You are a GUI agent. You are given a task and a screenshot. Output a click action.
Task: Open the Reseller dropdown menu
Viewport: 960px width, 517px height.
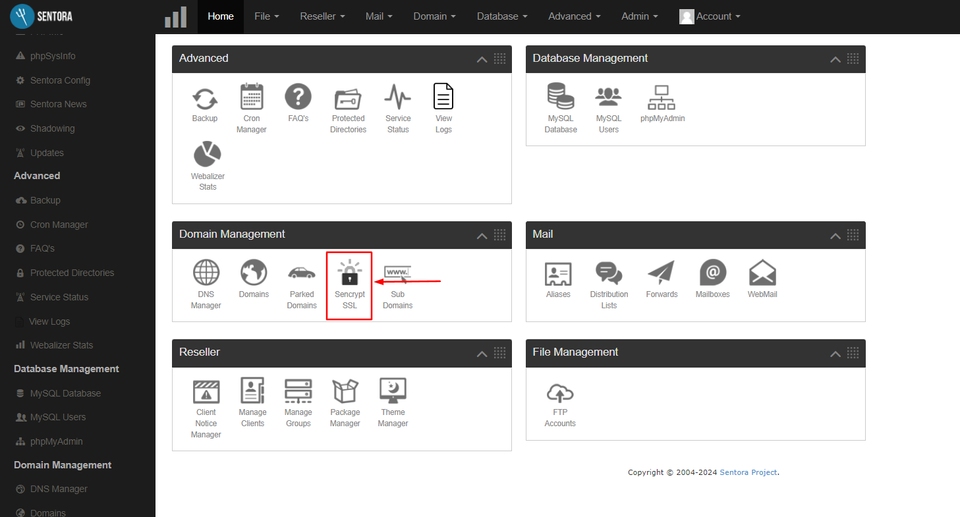[322, 17]
